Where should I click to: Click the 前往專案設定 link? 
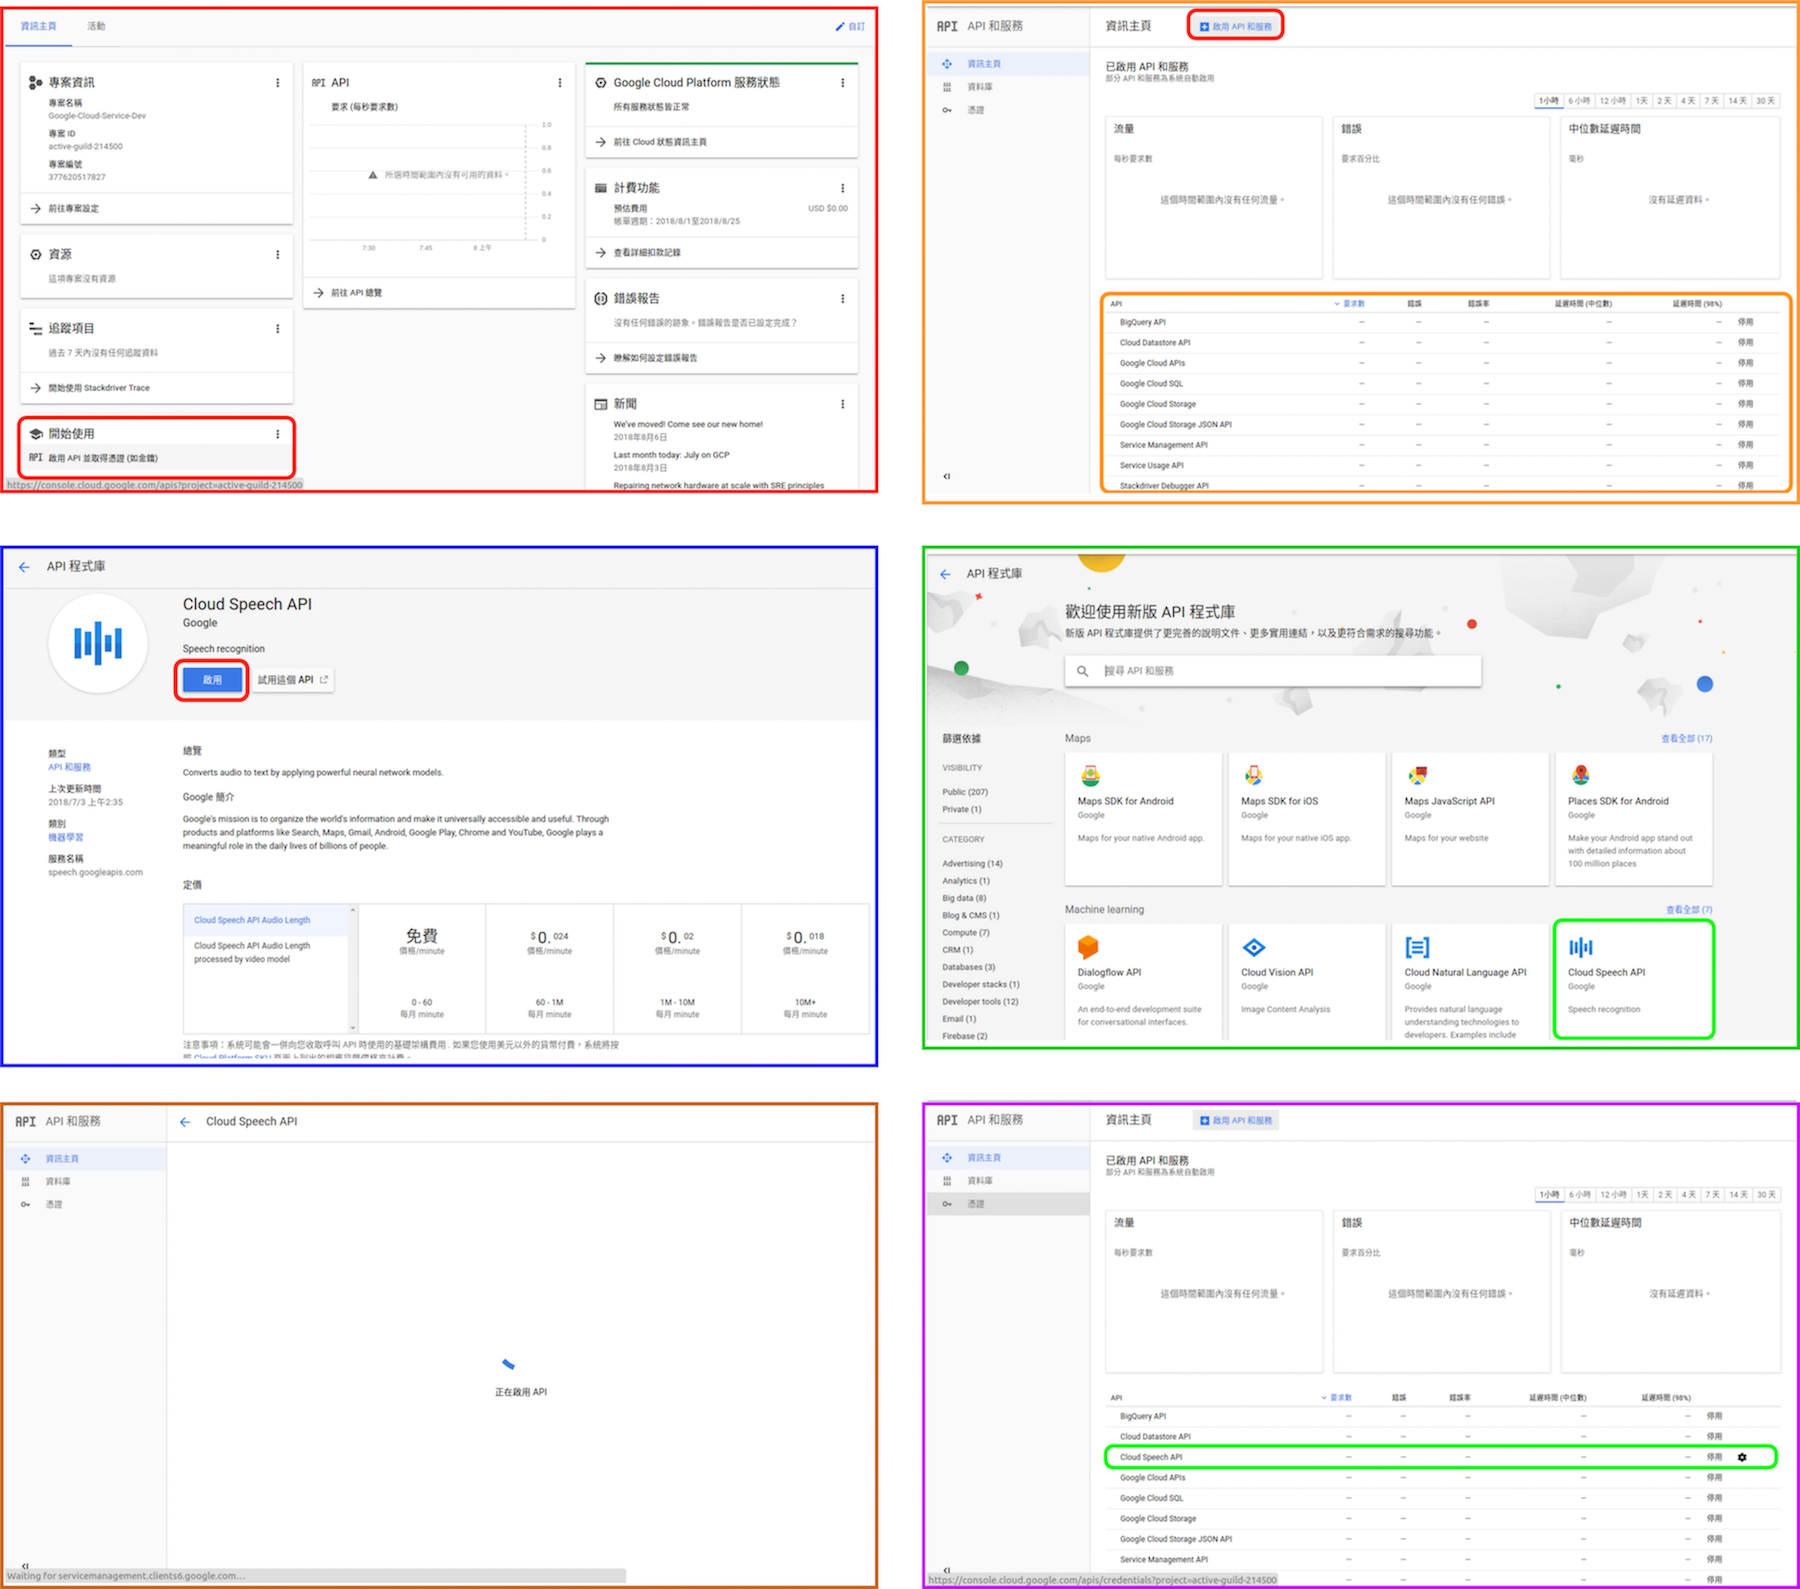[x=74, y=209]
